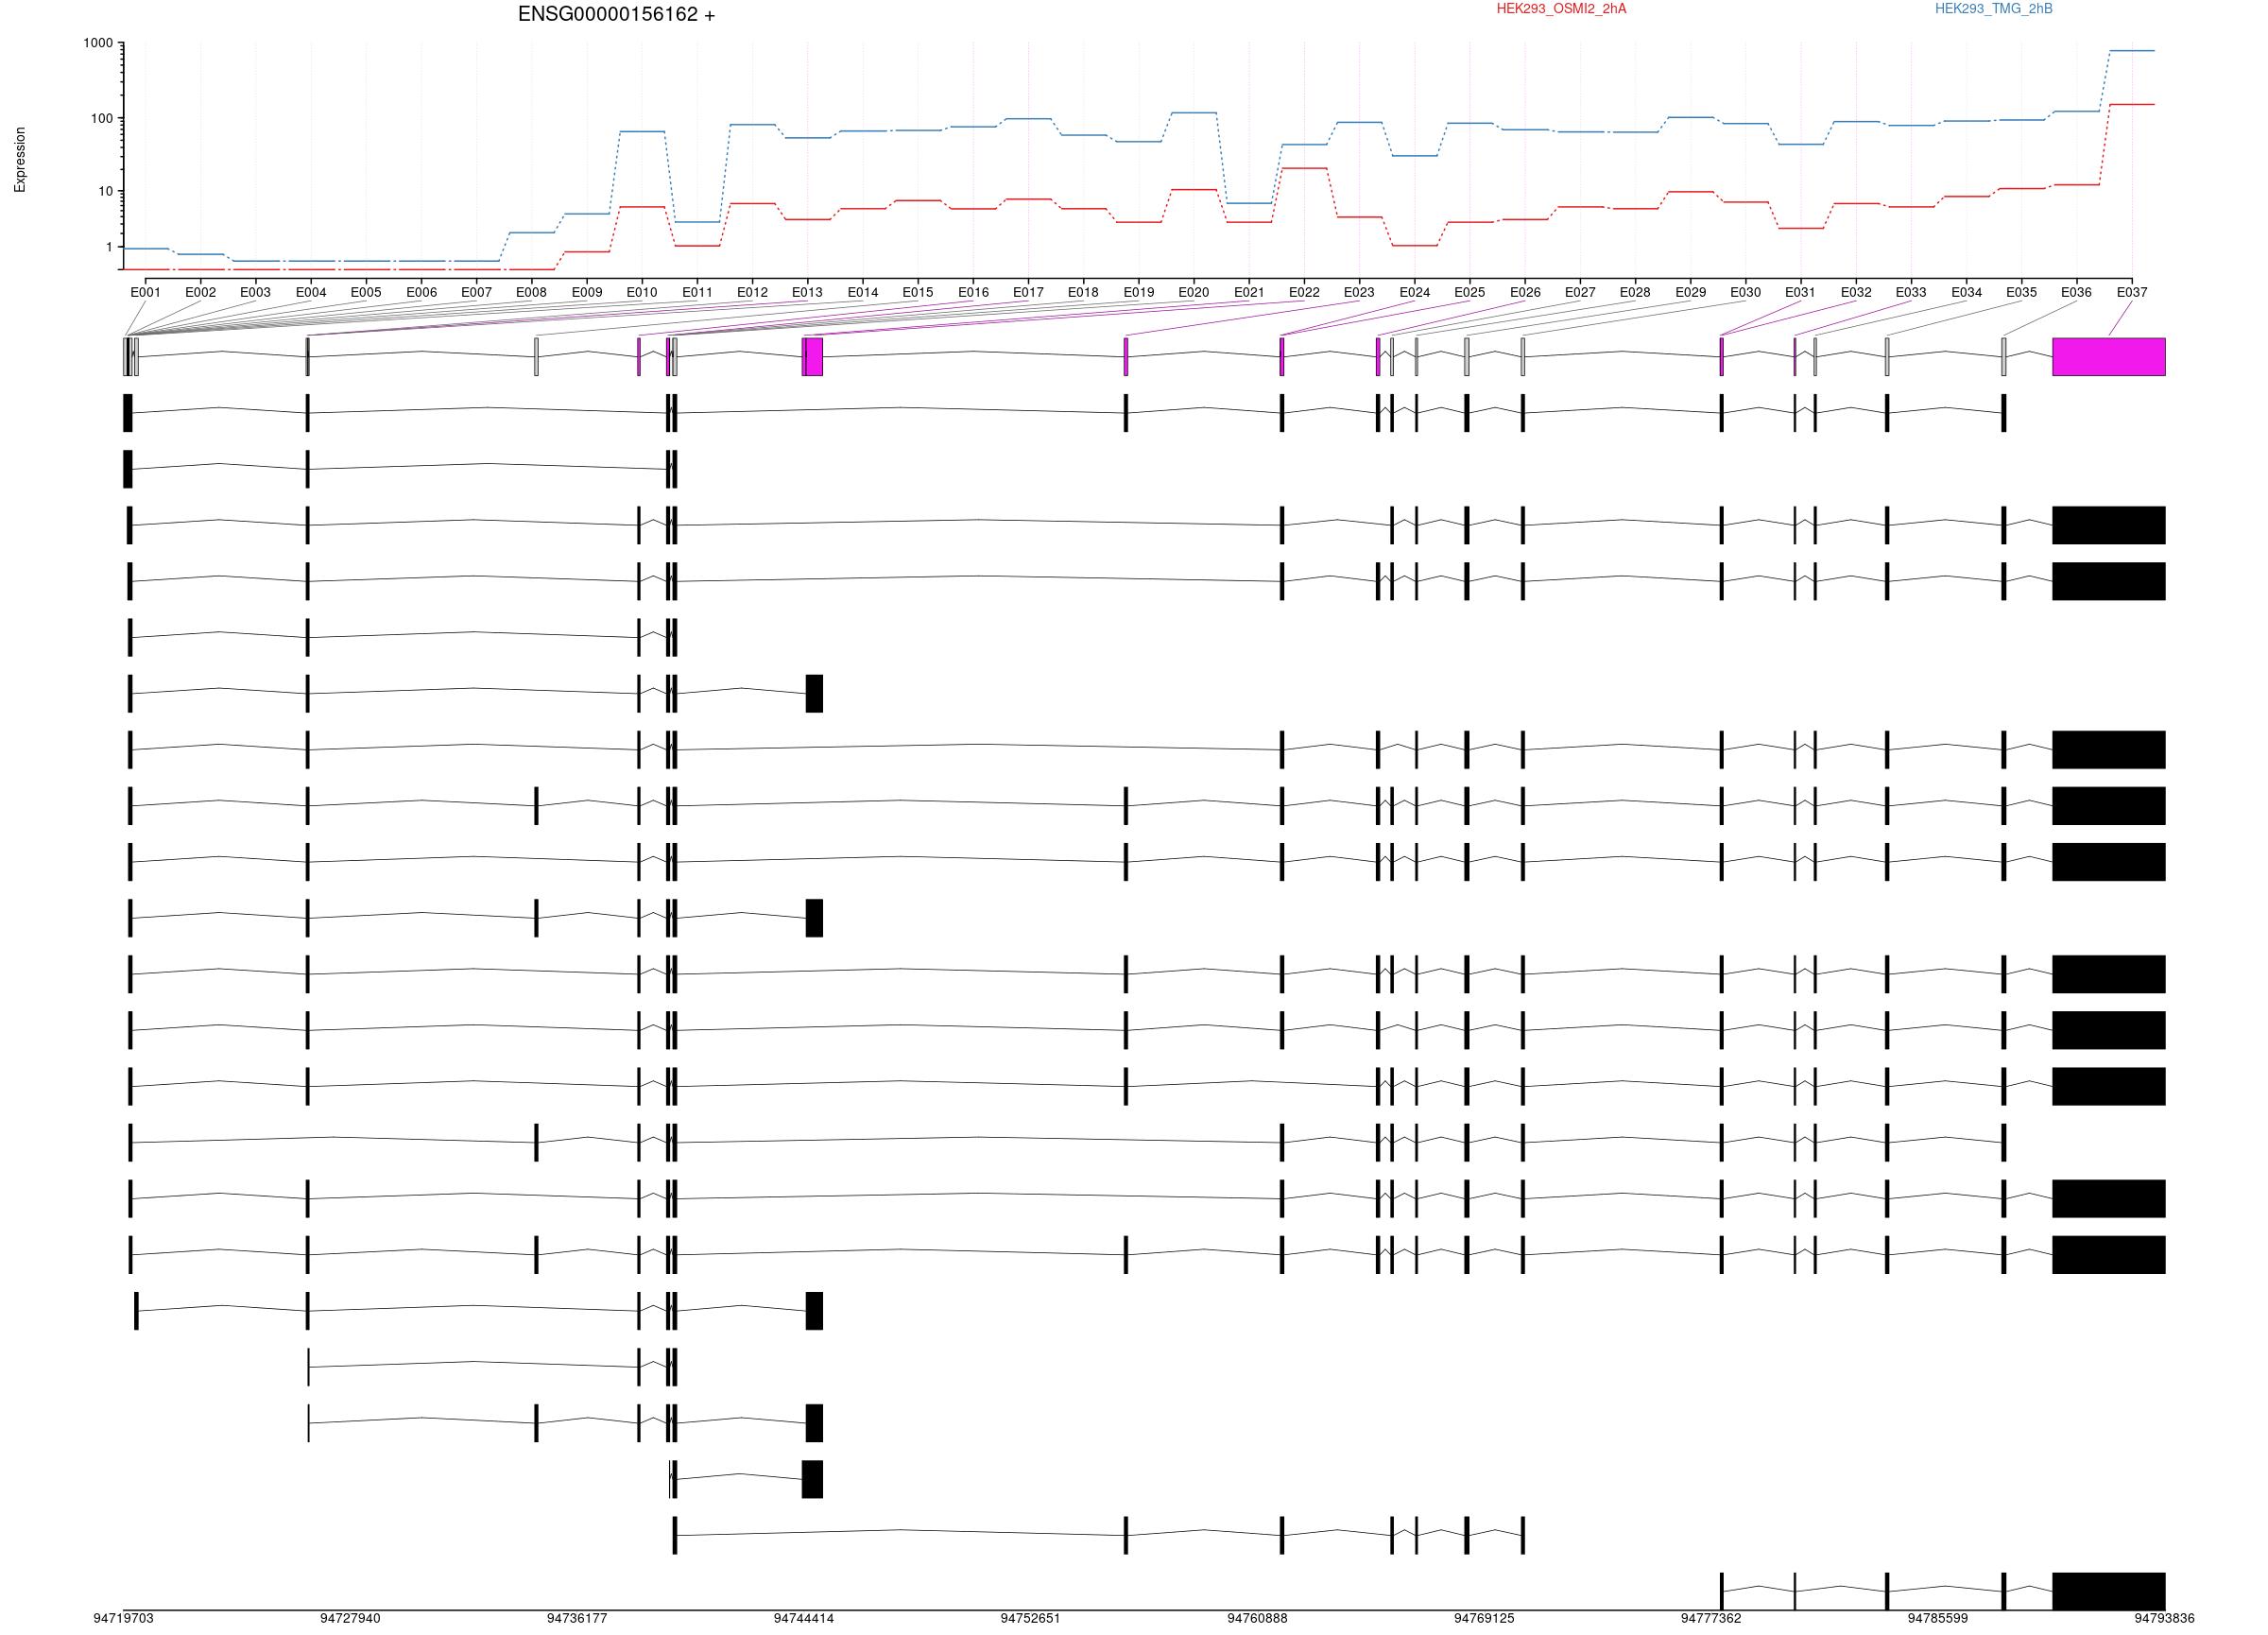
Task: Click the exon label E033
Action: coord(1911,292)
